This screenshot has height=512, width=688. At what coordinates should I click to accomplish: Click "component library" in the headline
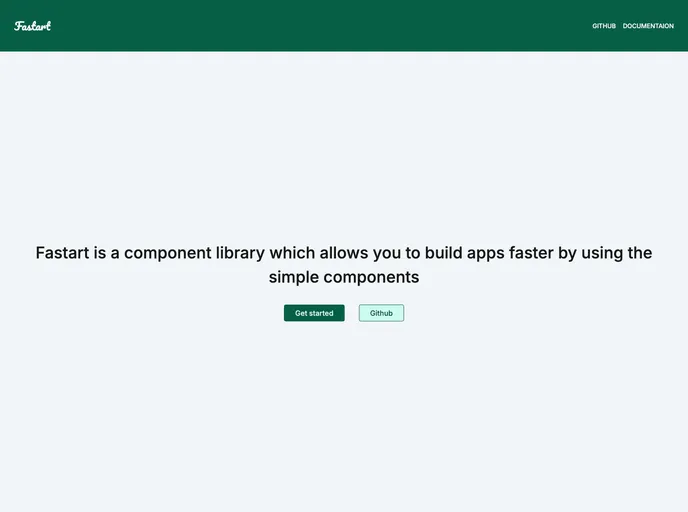click(196, 253)
